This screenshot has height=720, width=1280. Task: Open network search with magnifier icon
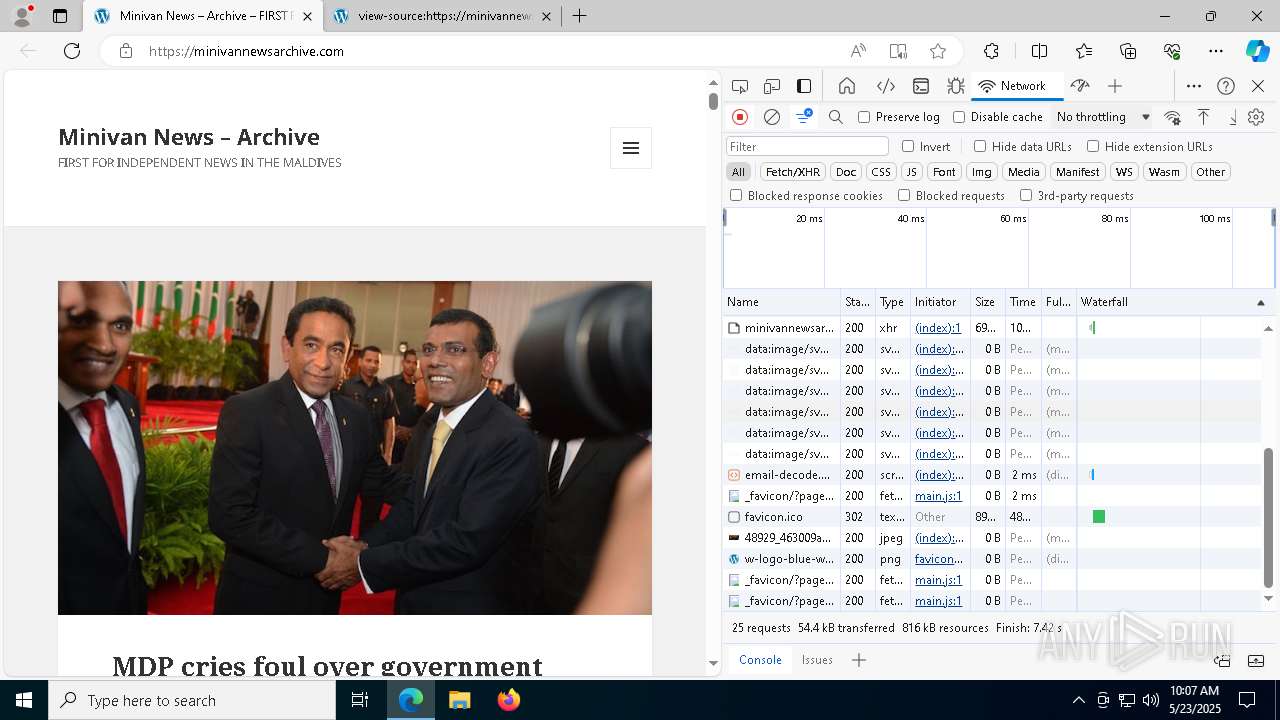coord(836,117)
